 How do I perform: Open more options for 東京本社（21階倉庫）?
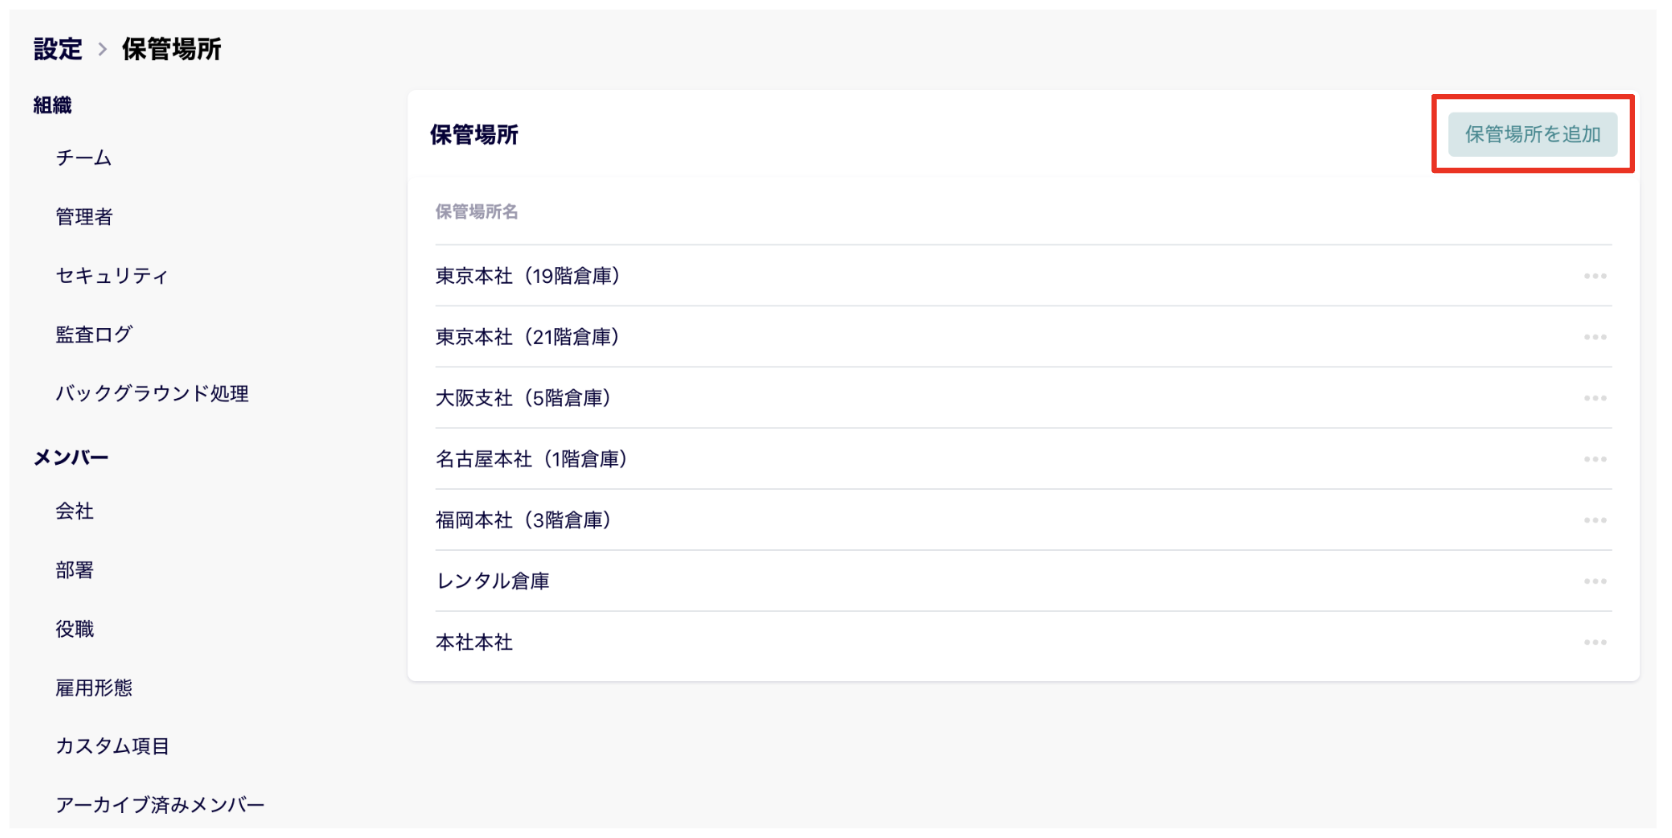pos(1595,337)
